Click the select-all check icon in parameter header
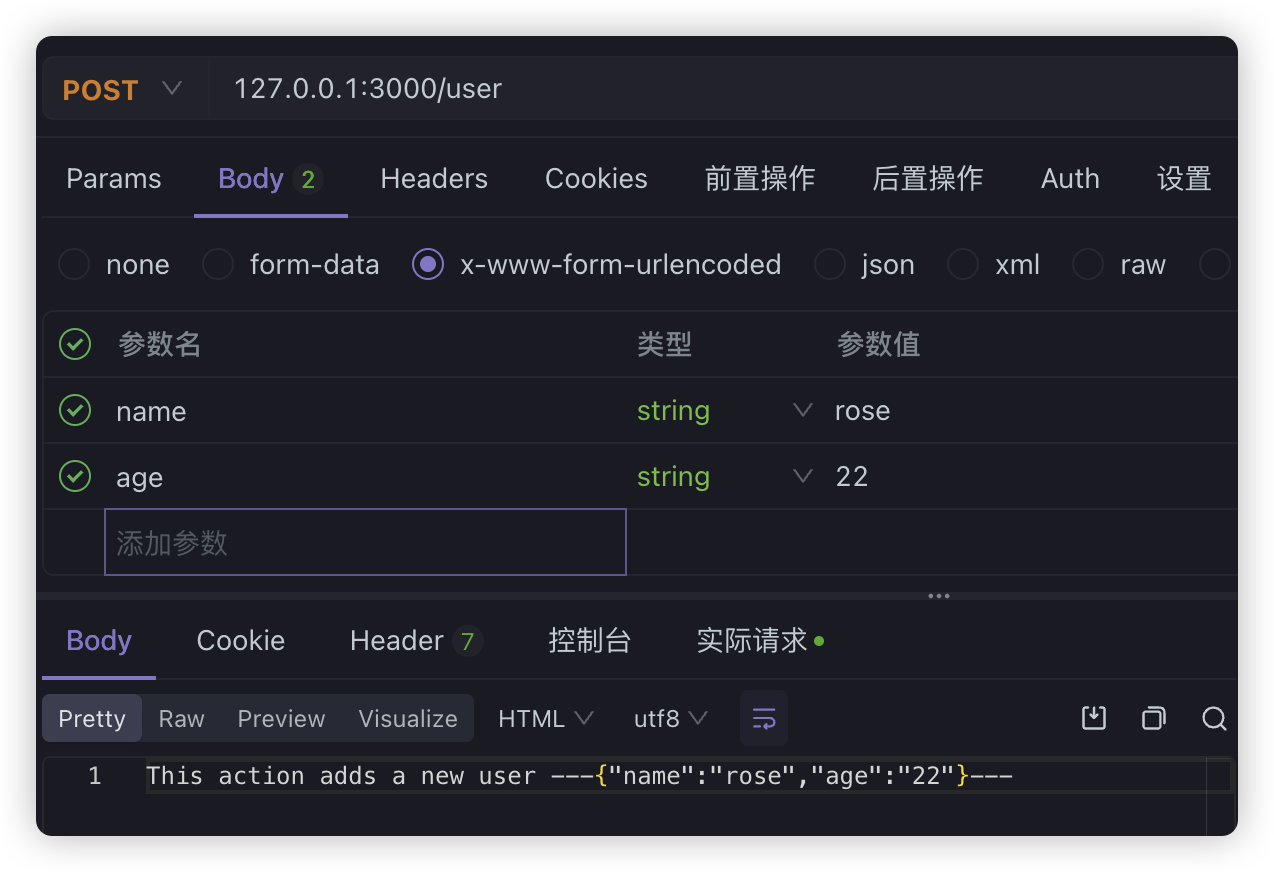The image size is (1274, 872). coord(74,343)
